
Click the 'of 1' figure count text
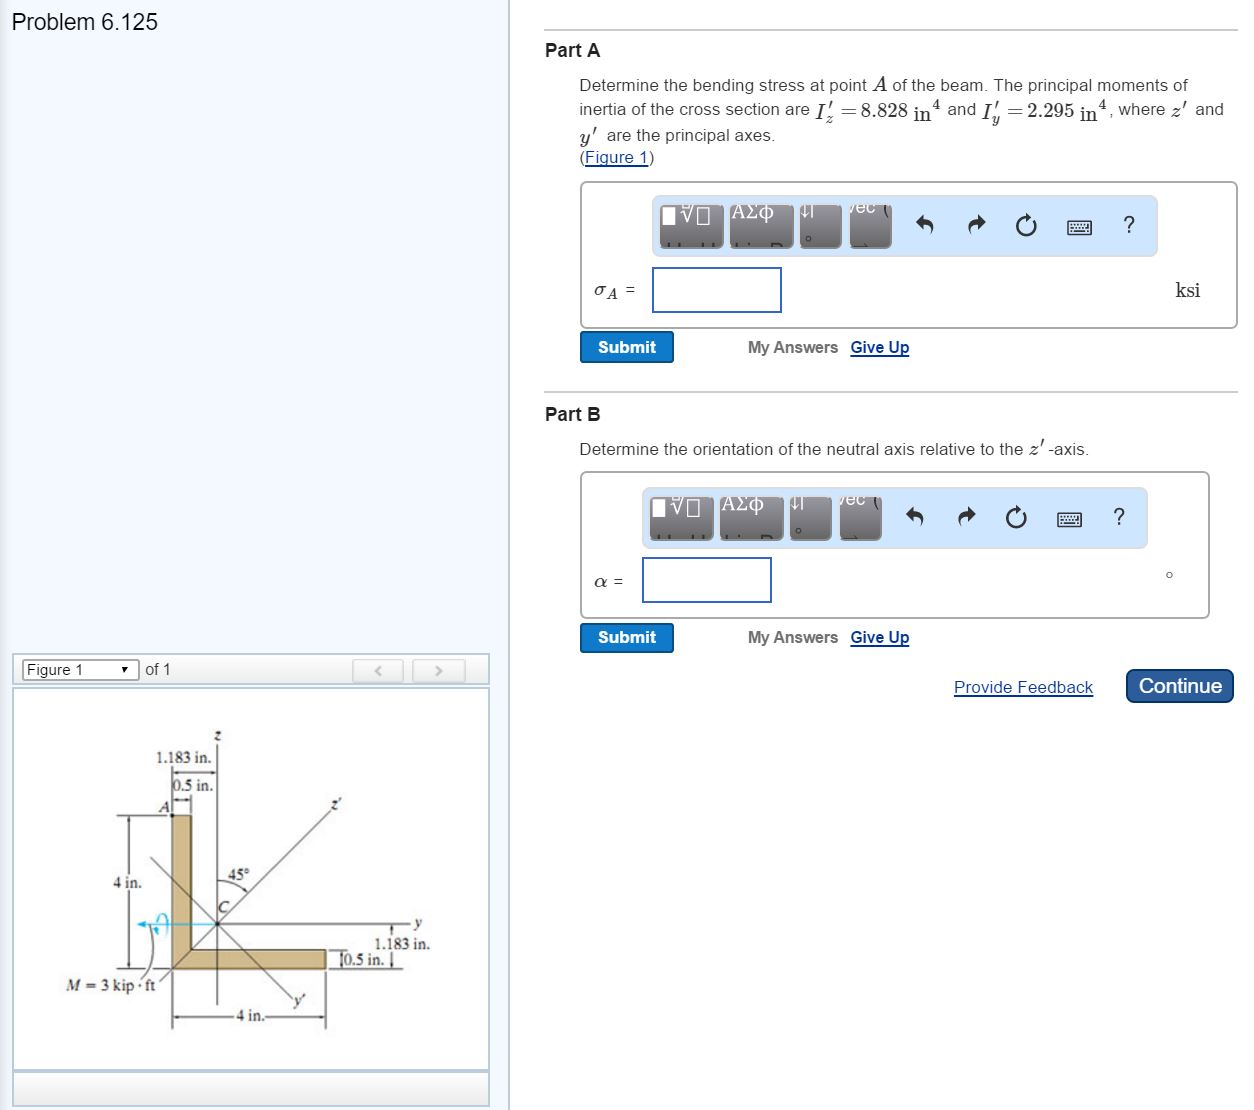[158, 669]
